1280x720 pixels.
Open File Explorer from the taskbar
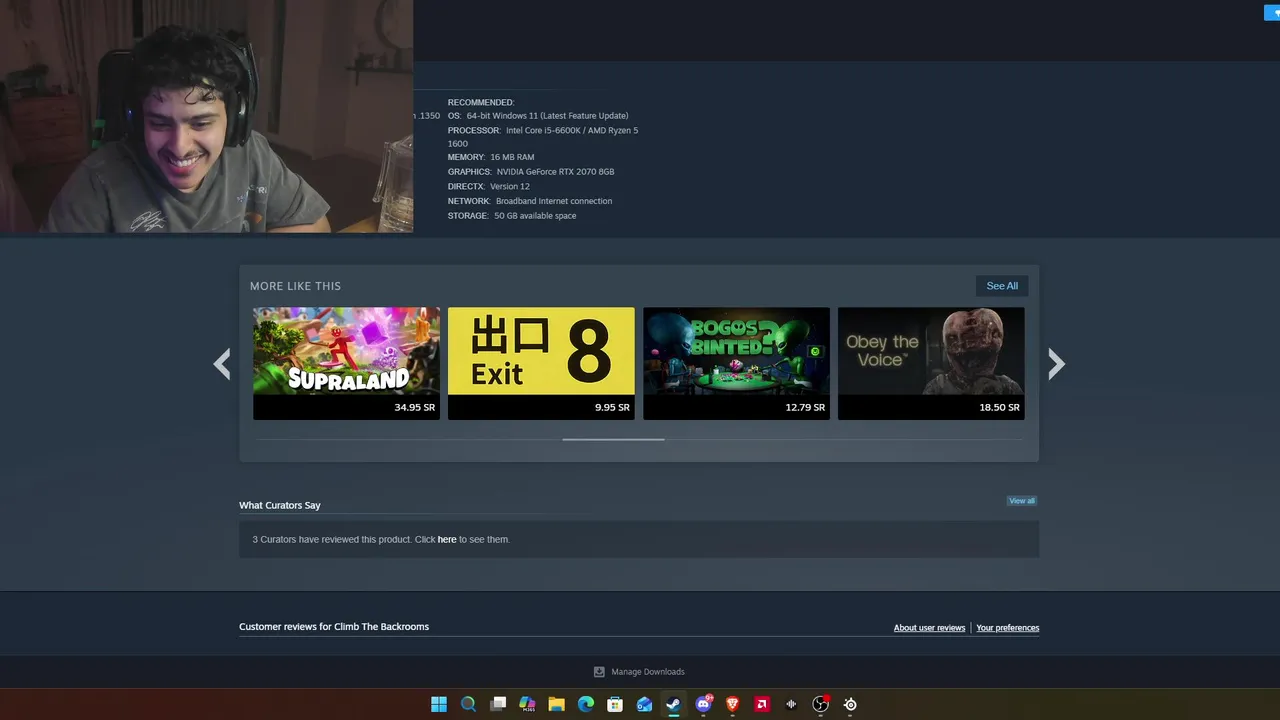coord(556,704)
